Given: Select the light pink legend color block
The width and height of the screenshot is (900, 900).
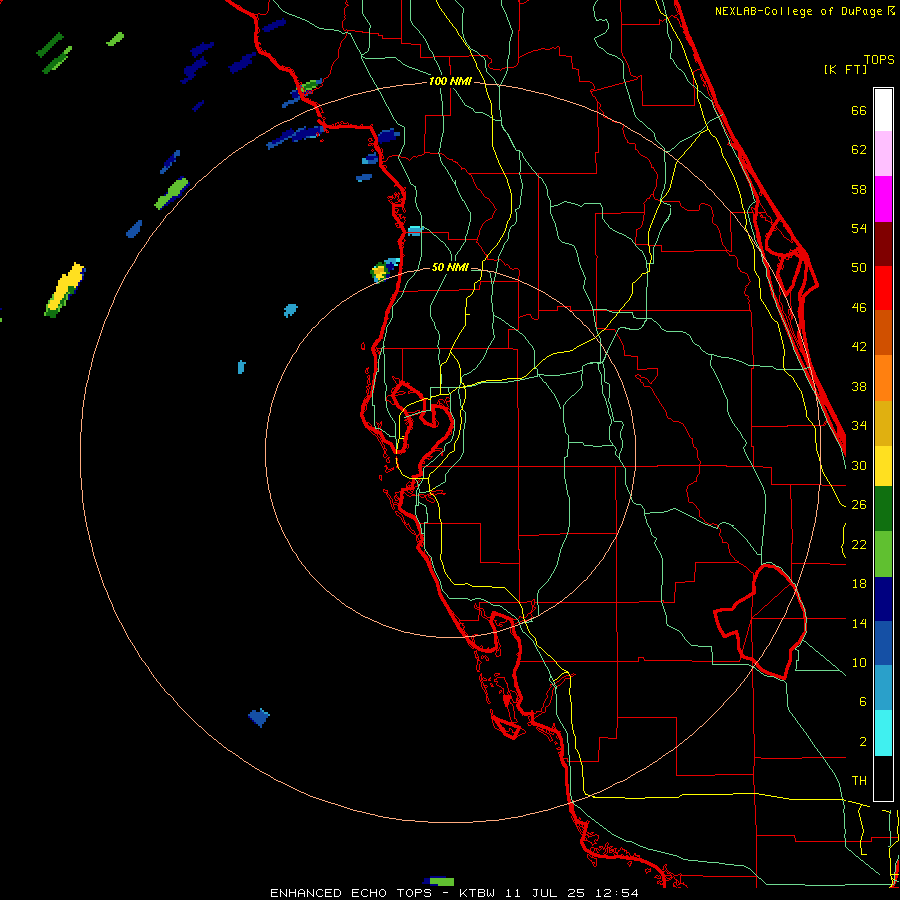Looking at the screenshot, I should pos(883,154).
